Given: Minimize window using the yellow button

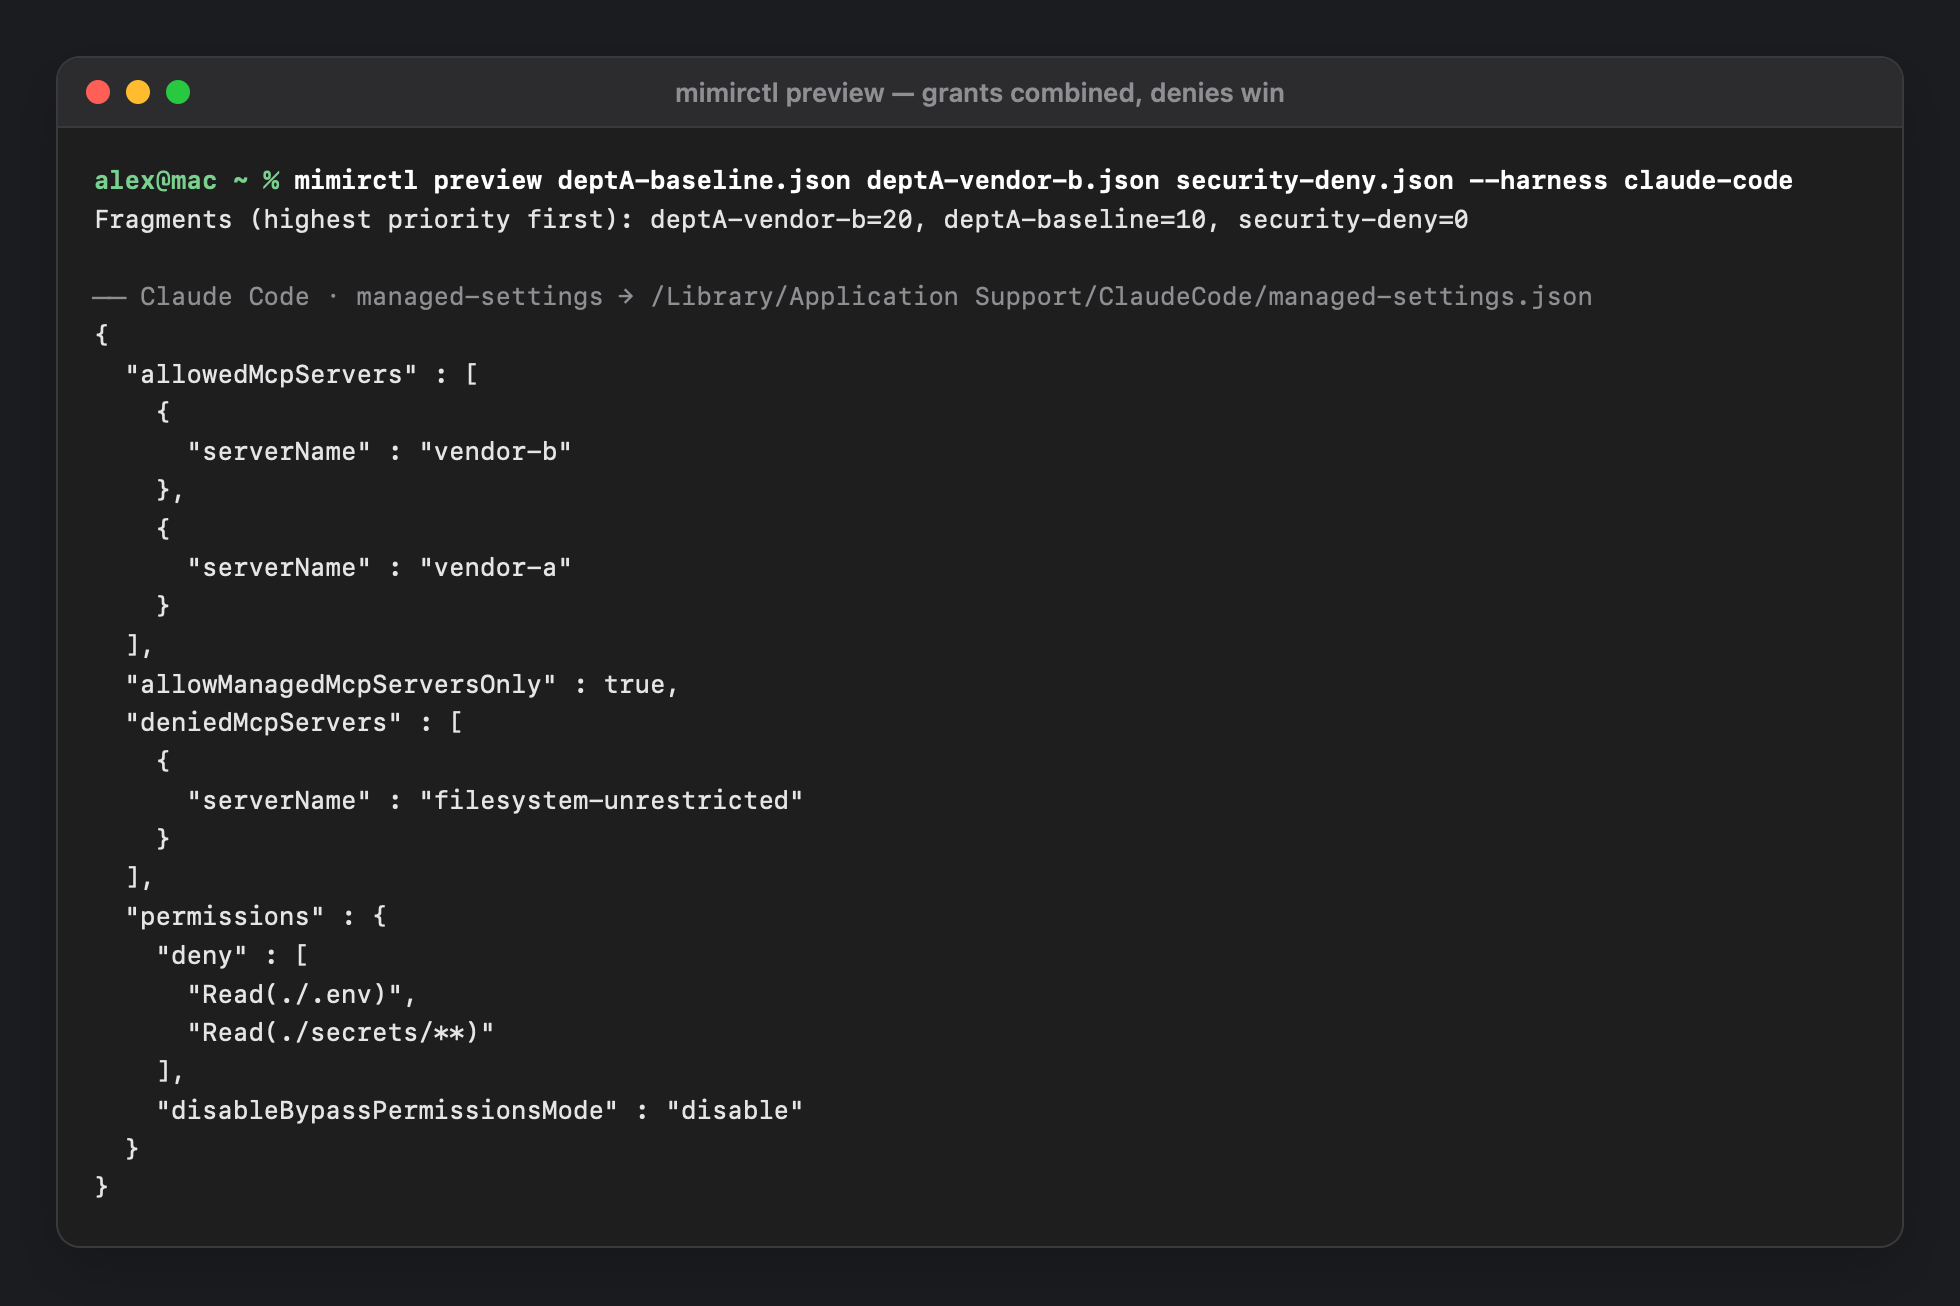Looking at the screenshot, I should point(138,92).
